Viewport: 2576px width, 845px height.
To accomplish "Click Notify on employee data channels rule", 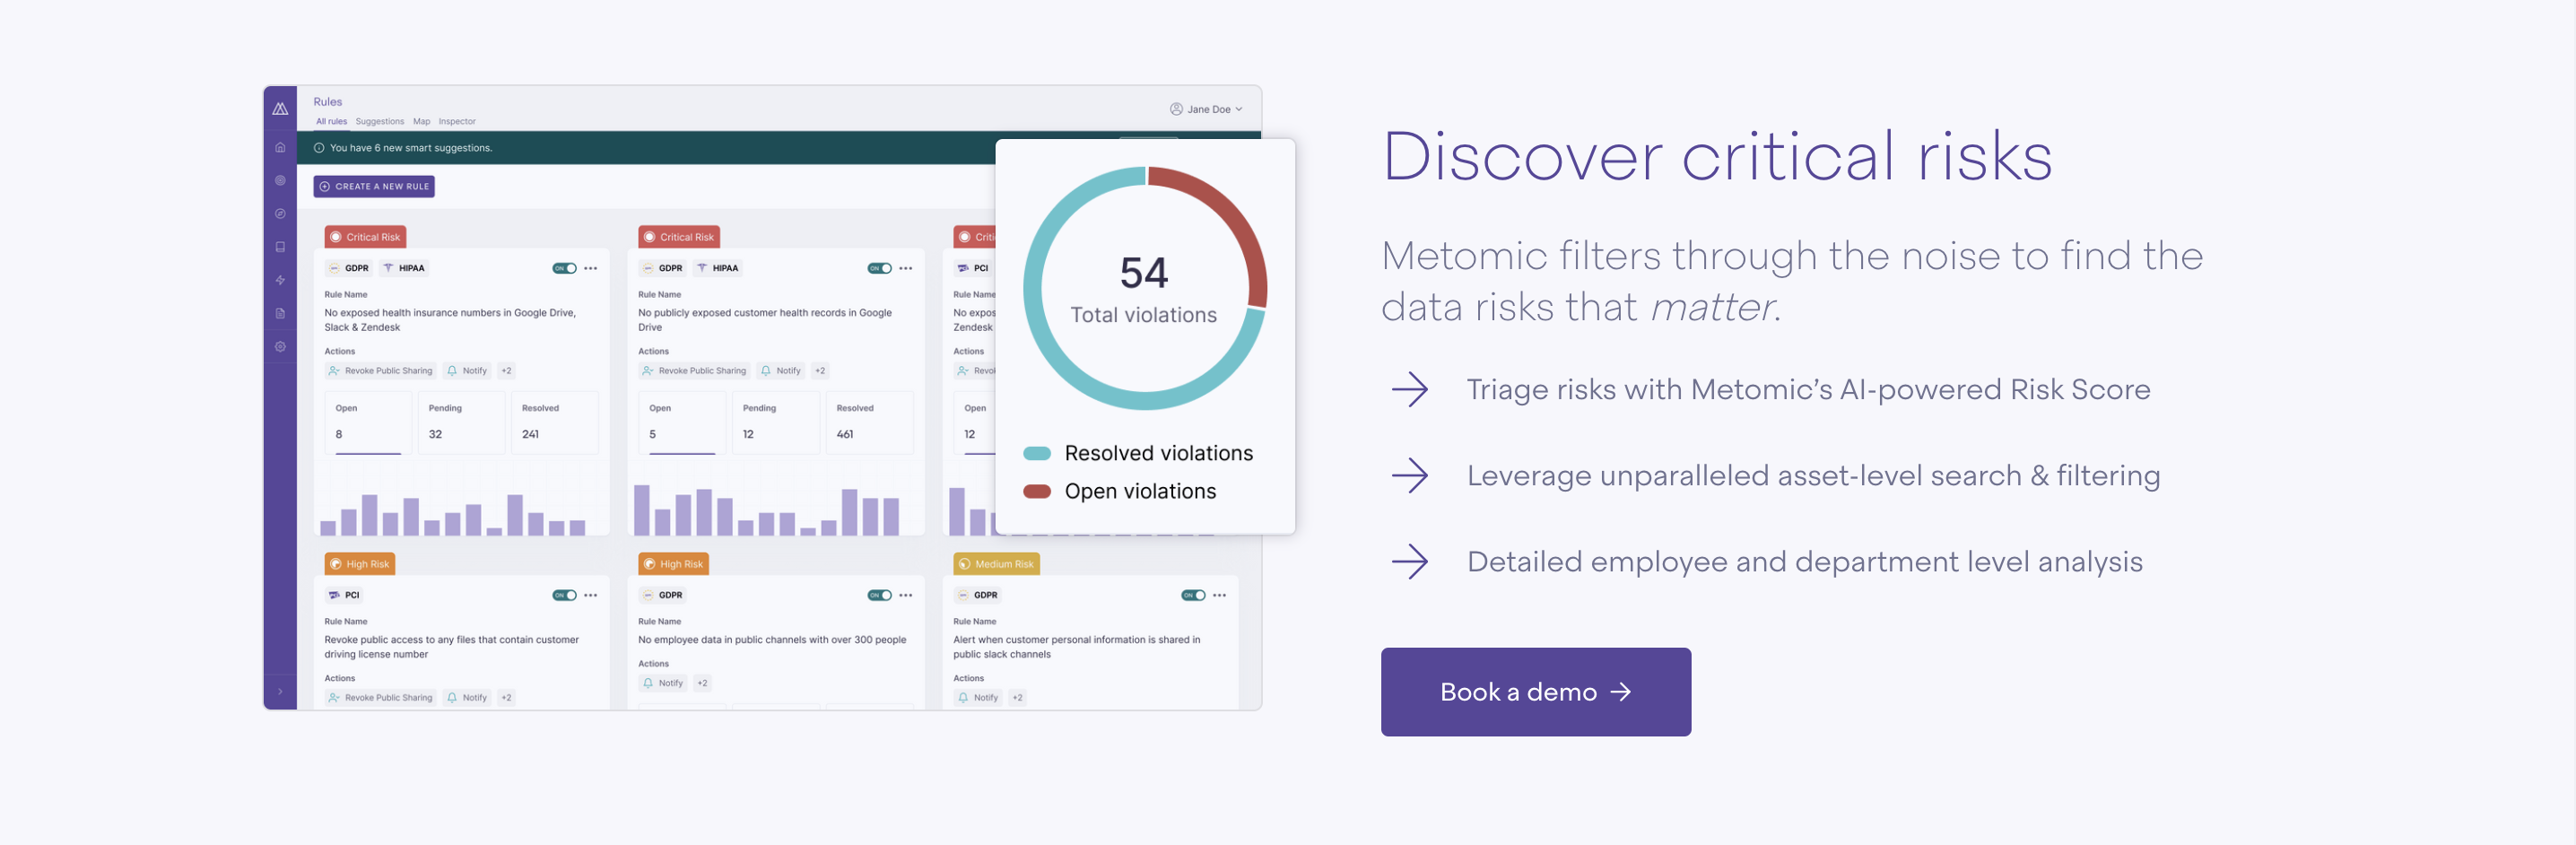I will (x=663, y=683).
